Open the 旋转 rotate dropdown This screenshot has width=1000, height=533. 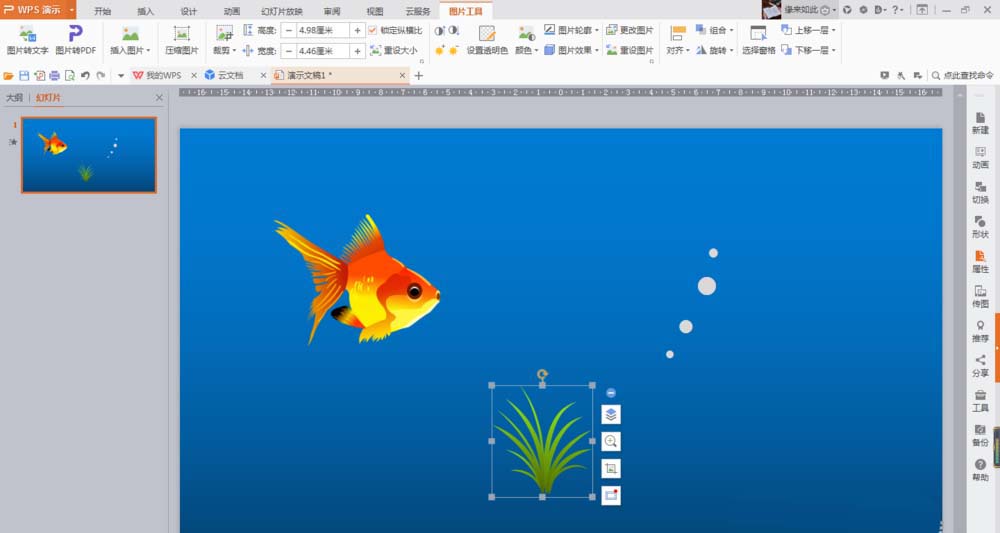coord(714,50)
